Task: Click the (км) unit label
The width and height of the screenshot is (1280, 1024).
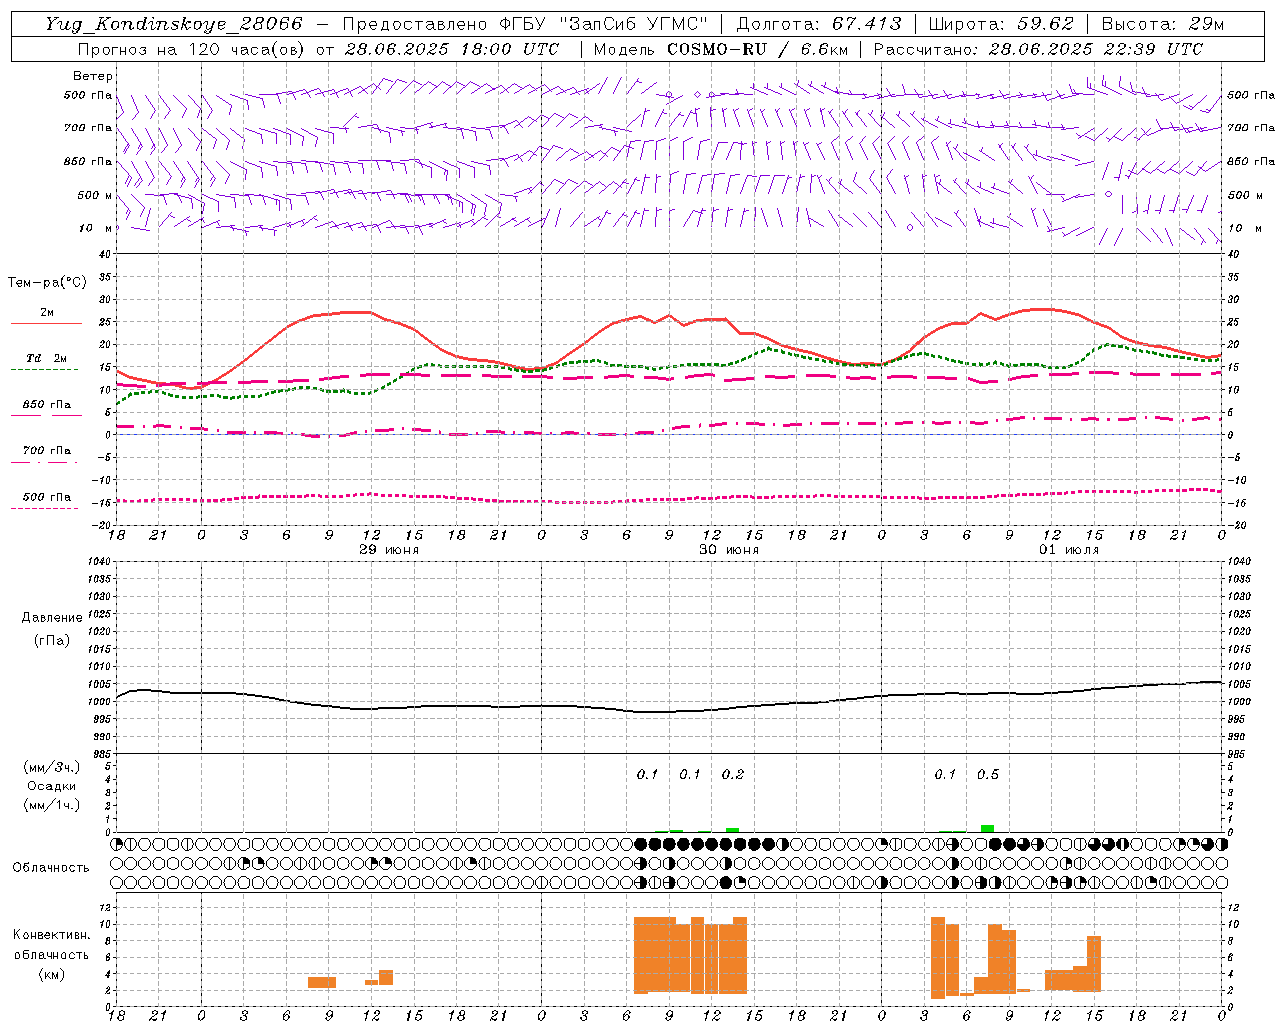Action: [52, 974]
